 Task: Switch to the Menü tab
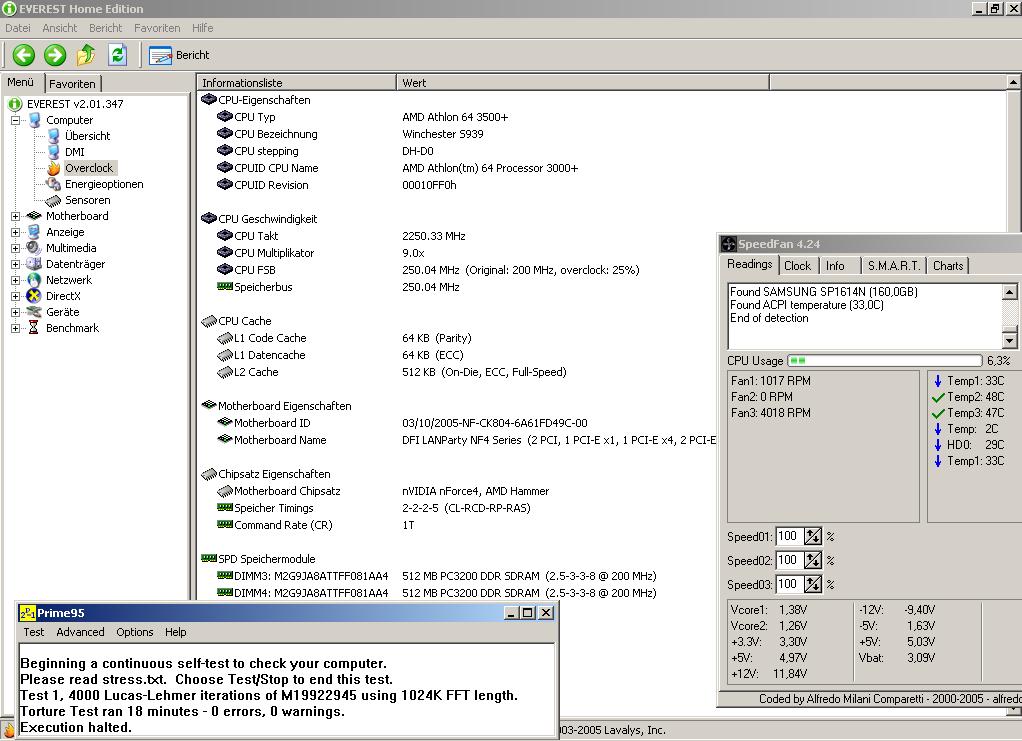[x=21, y=82]
